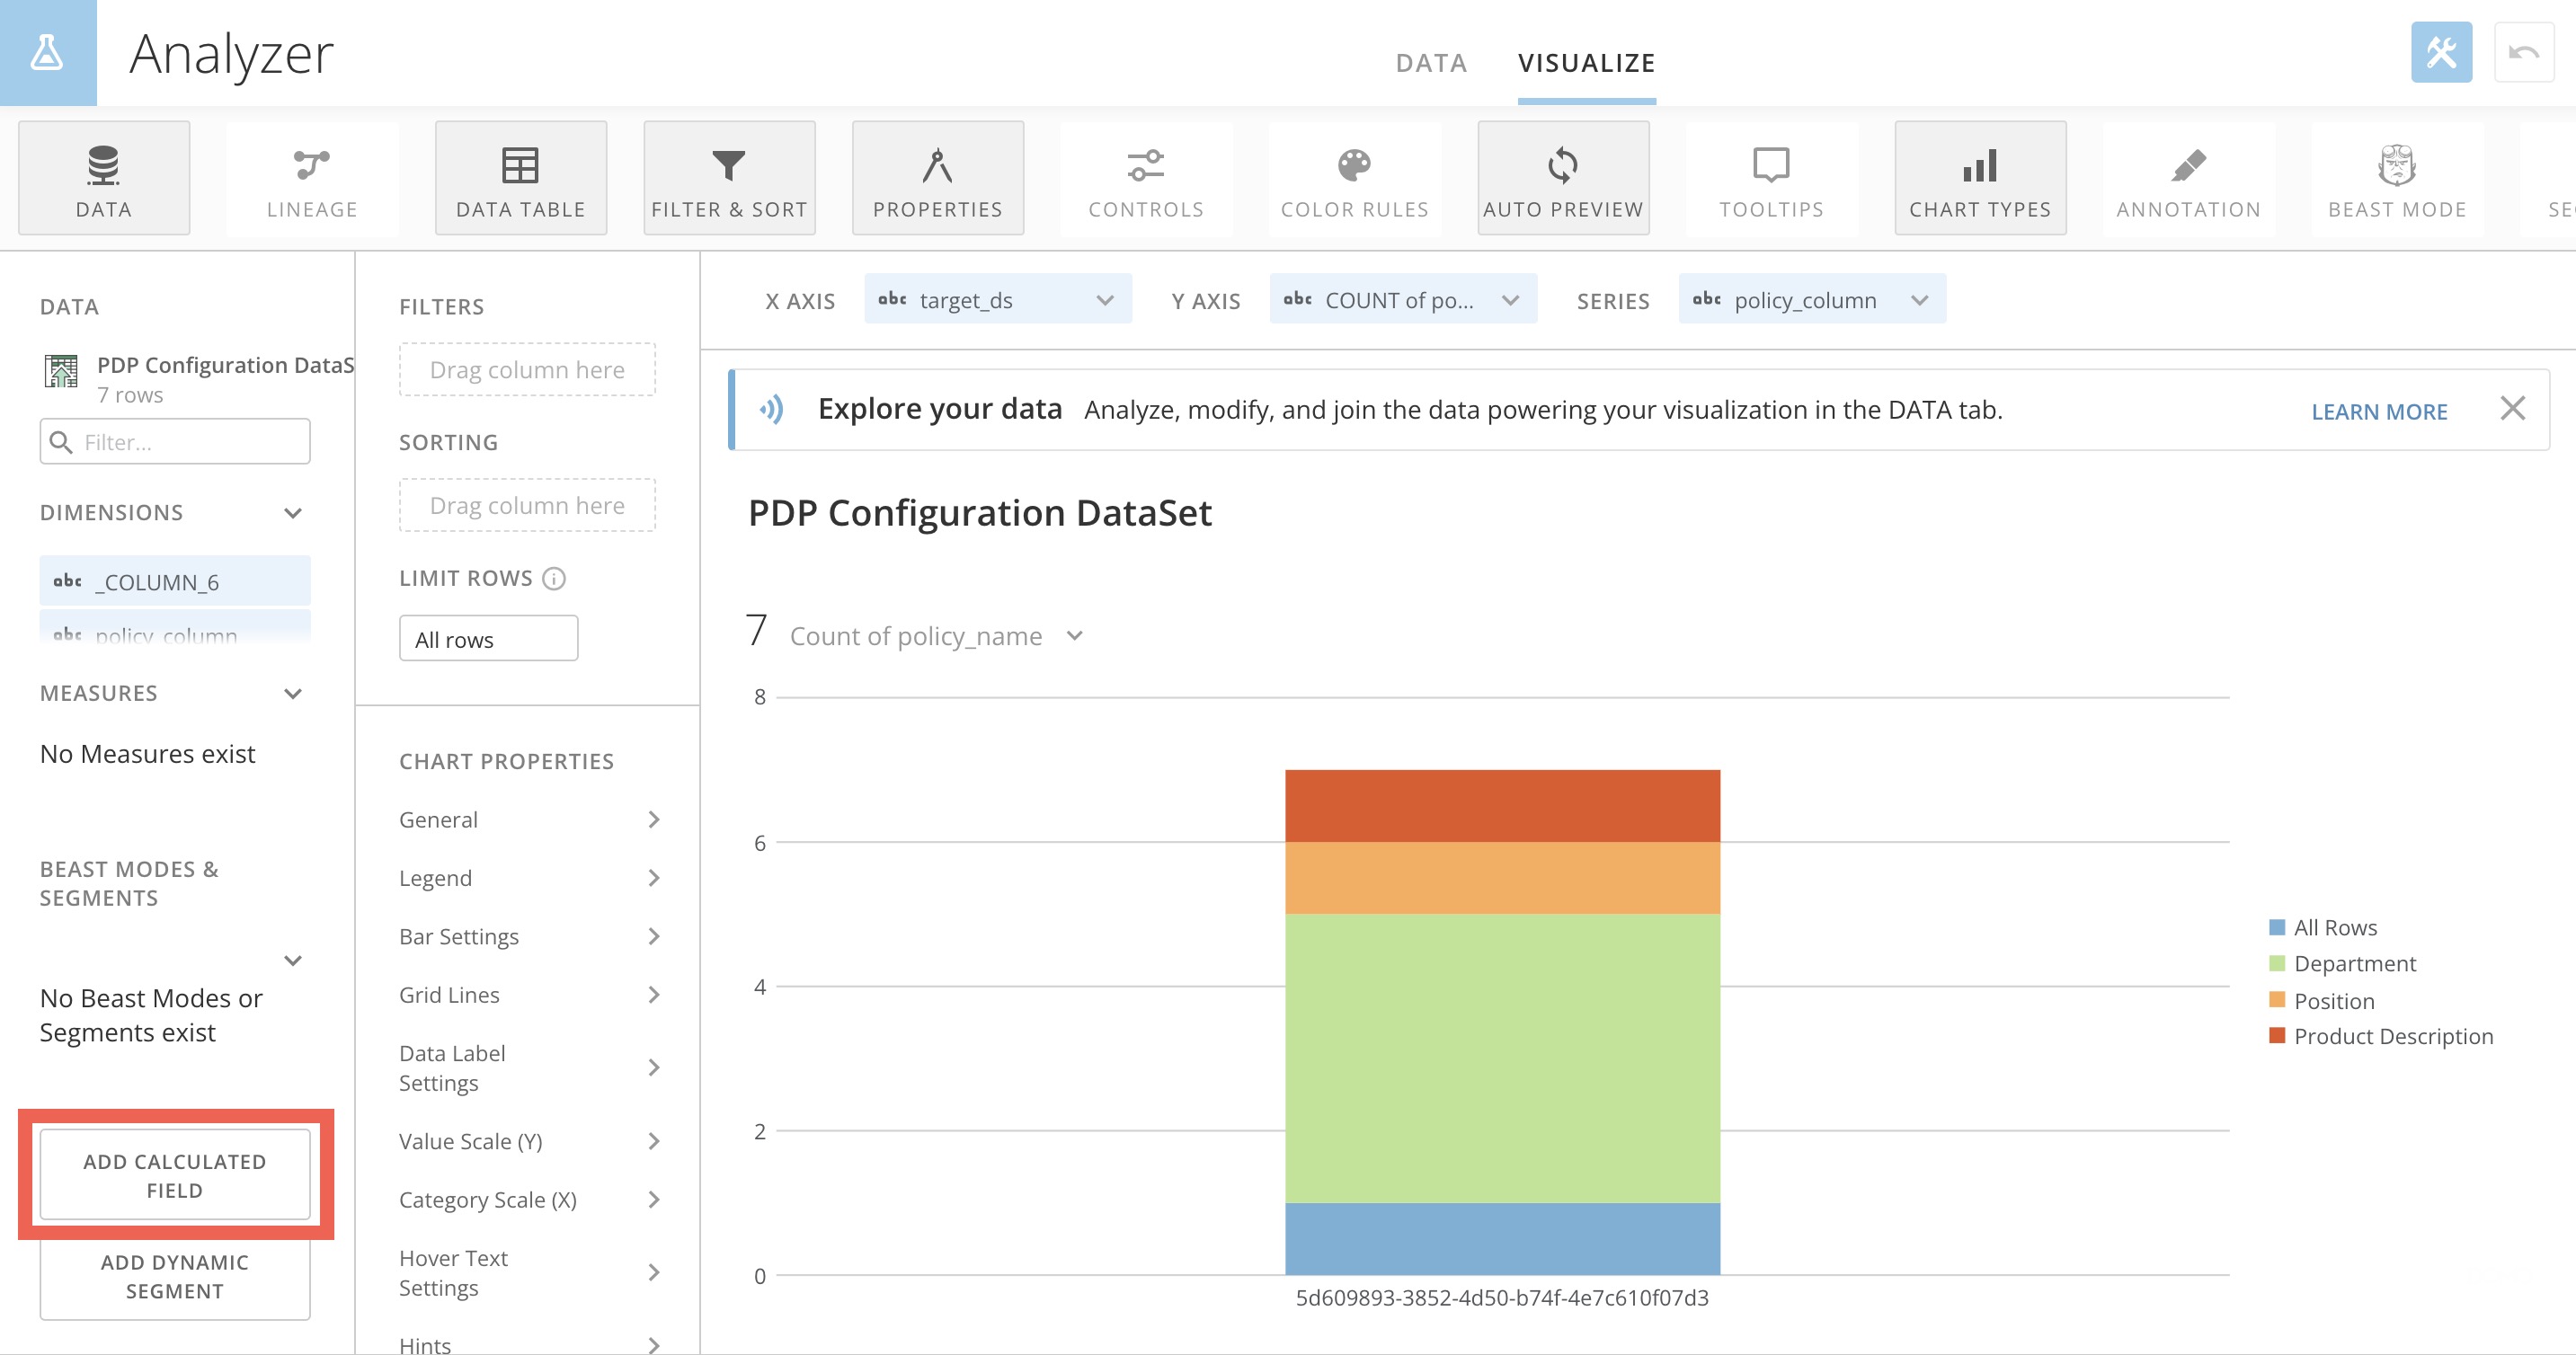The width and height of the screenshot is (2576, 1355).
Task: Toggle Auto Preview on or off
Action: [1562, 178]
